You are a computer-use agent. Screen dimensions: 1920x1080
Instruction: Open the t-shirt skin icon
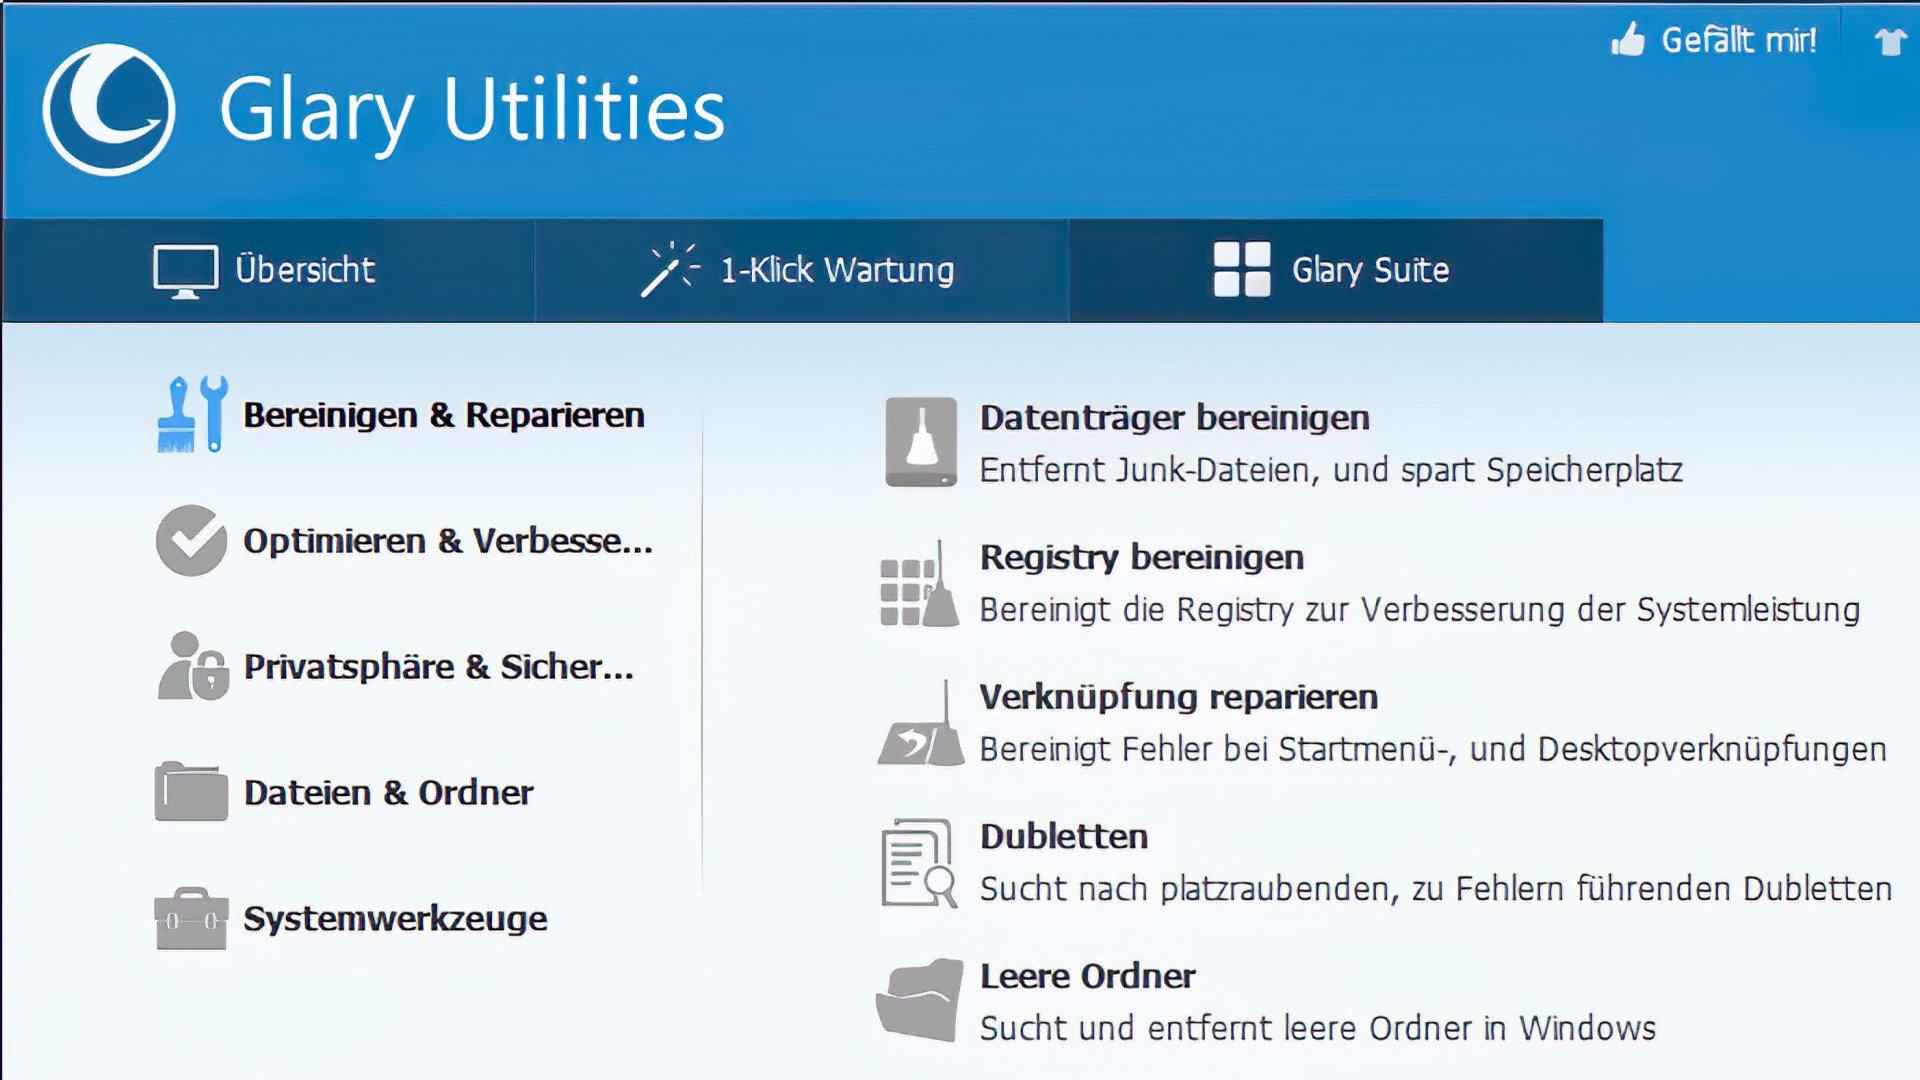coord(1889,41)
